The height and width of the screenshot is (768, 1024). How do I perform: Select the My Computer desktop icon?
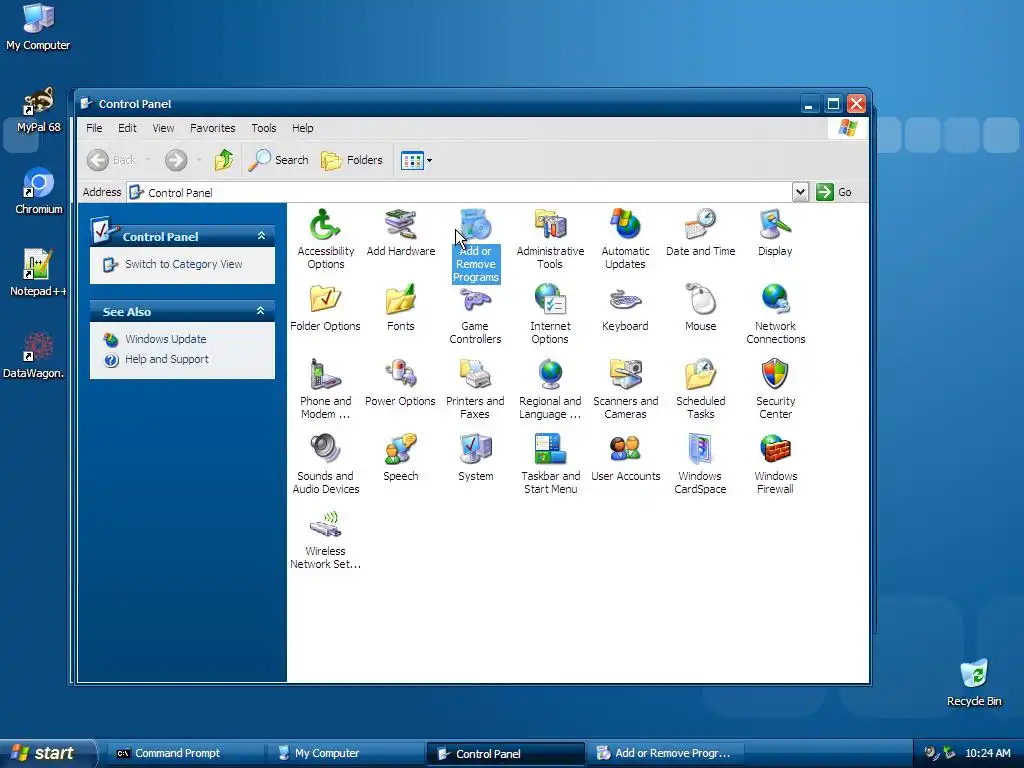38,27
